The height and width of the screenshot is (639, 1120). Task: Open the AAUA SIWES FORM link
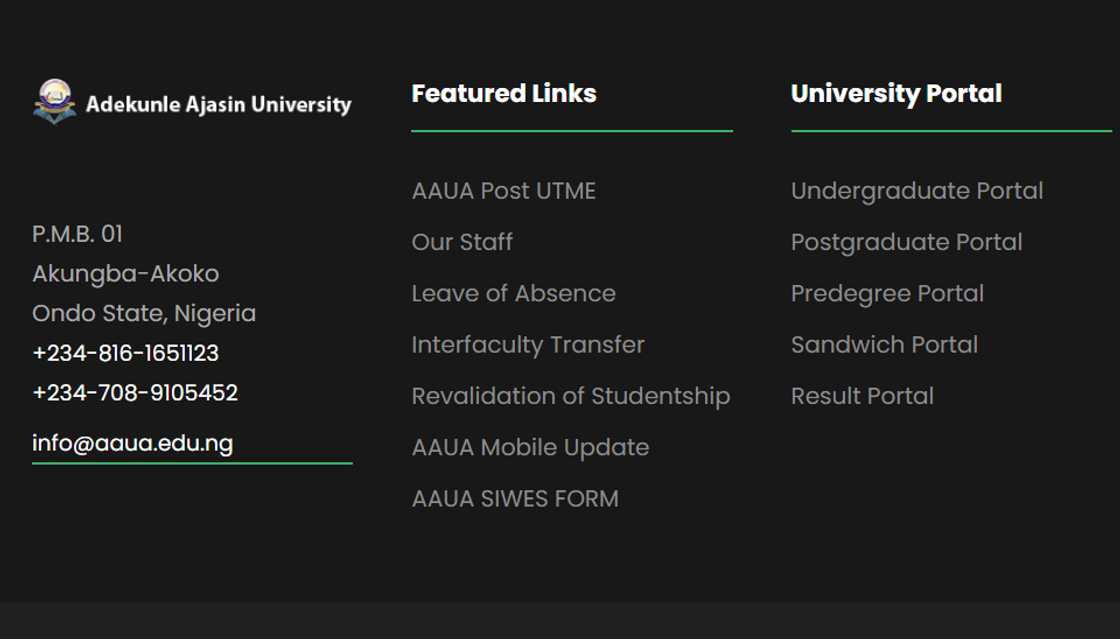[x=515, y=499]
